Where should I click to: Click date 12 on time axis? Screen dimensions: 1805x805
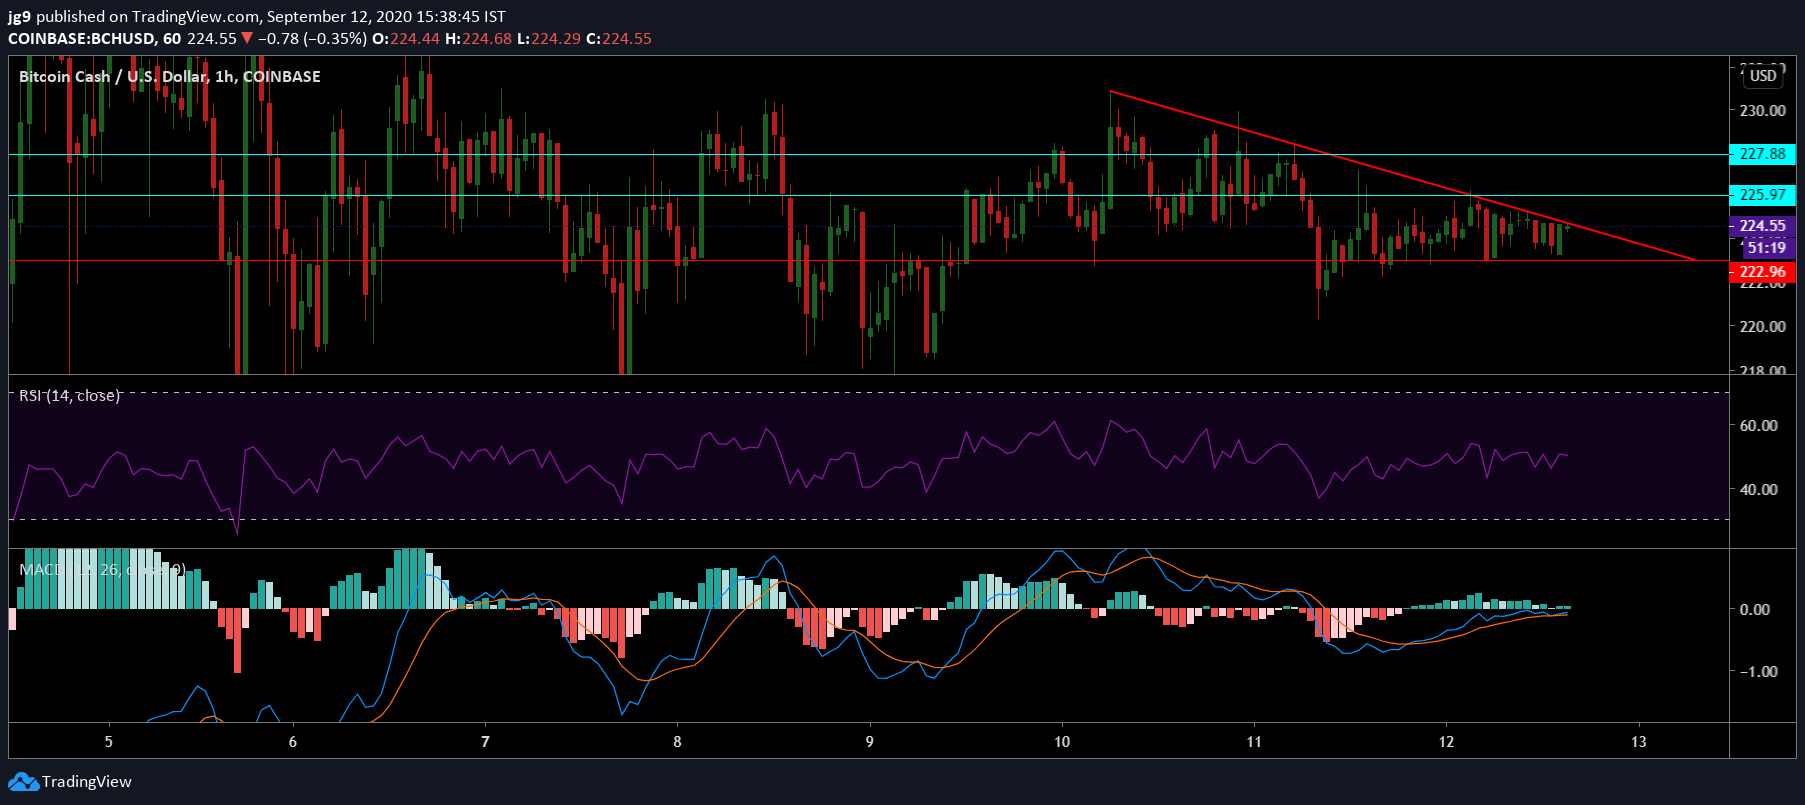pos(1446,742)
